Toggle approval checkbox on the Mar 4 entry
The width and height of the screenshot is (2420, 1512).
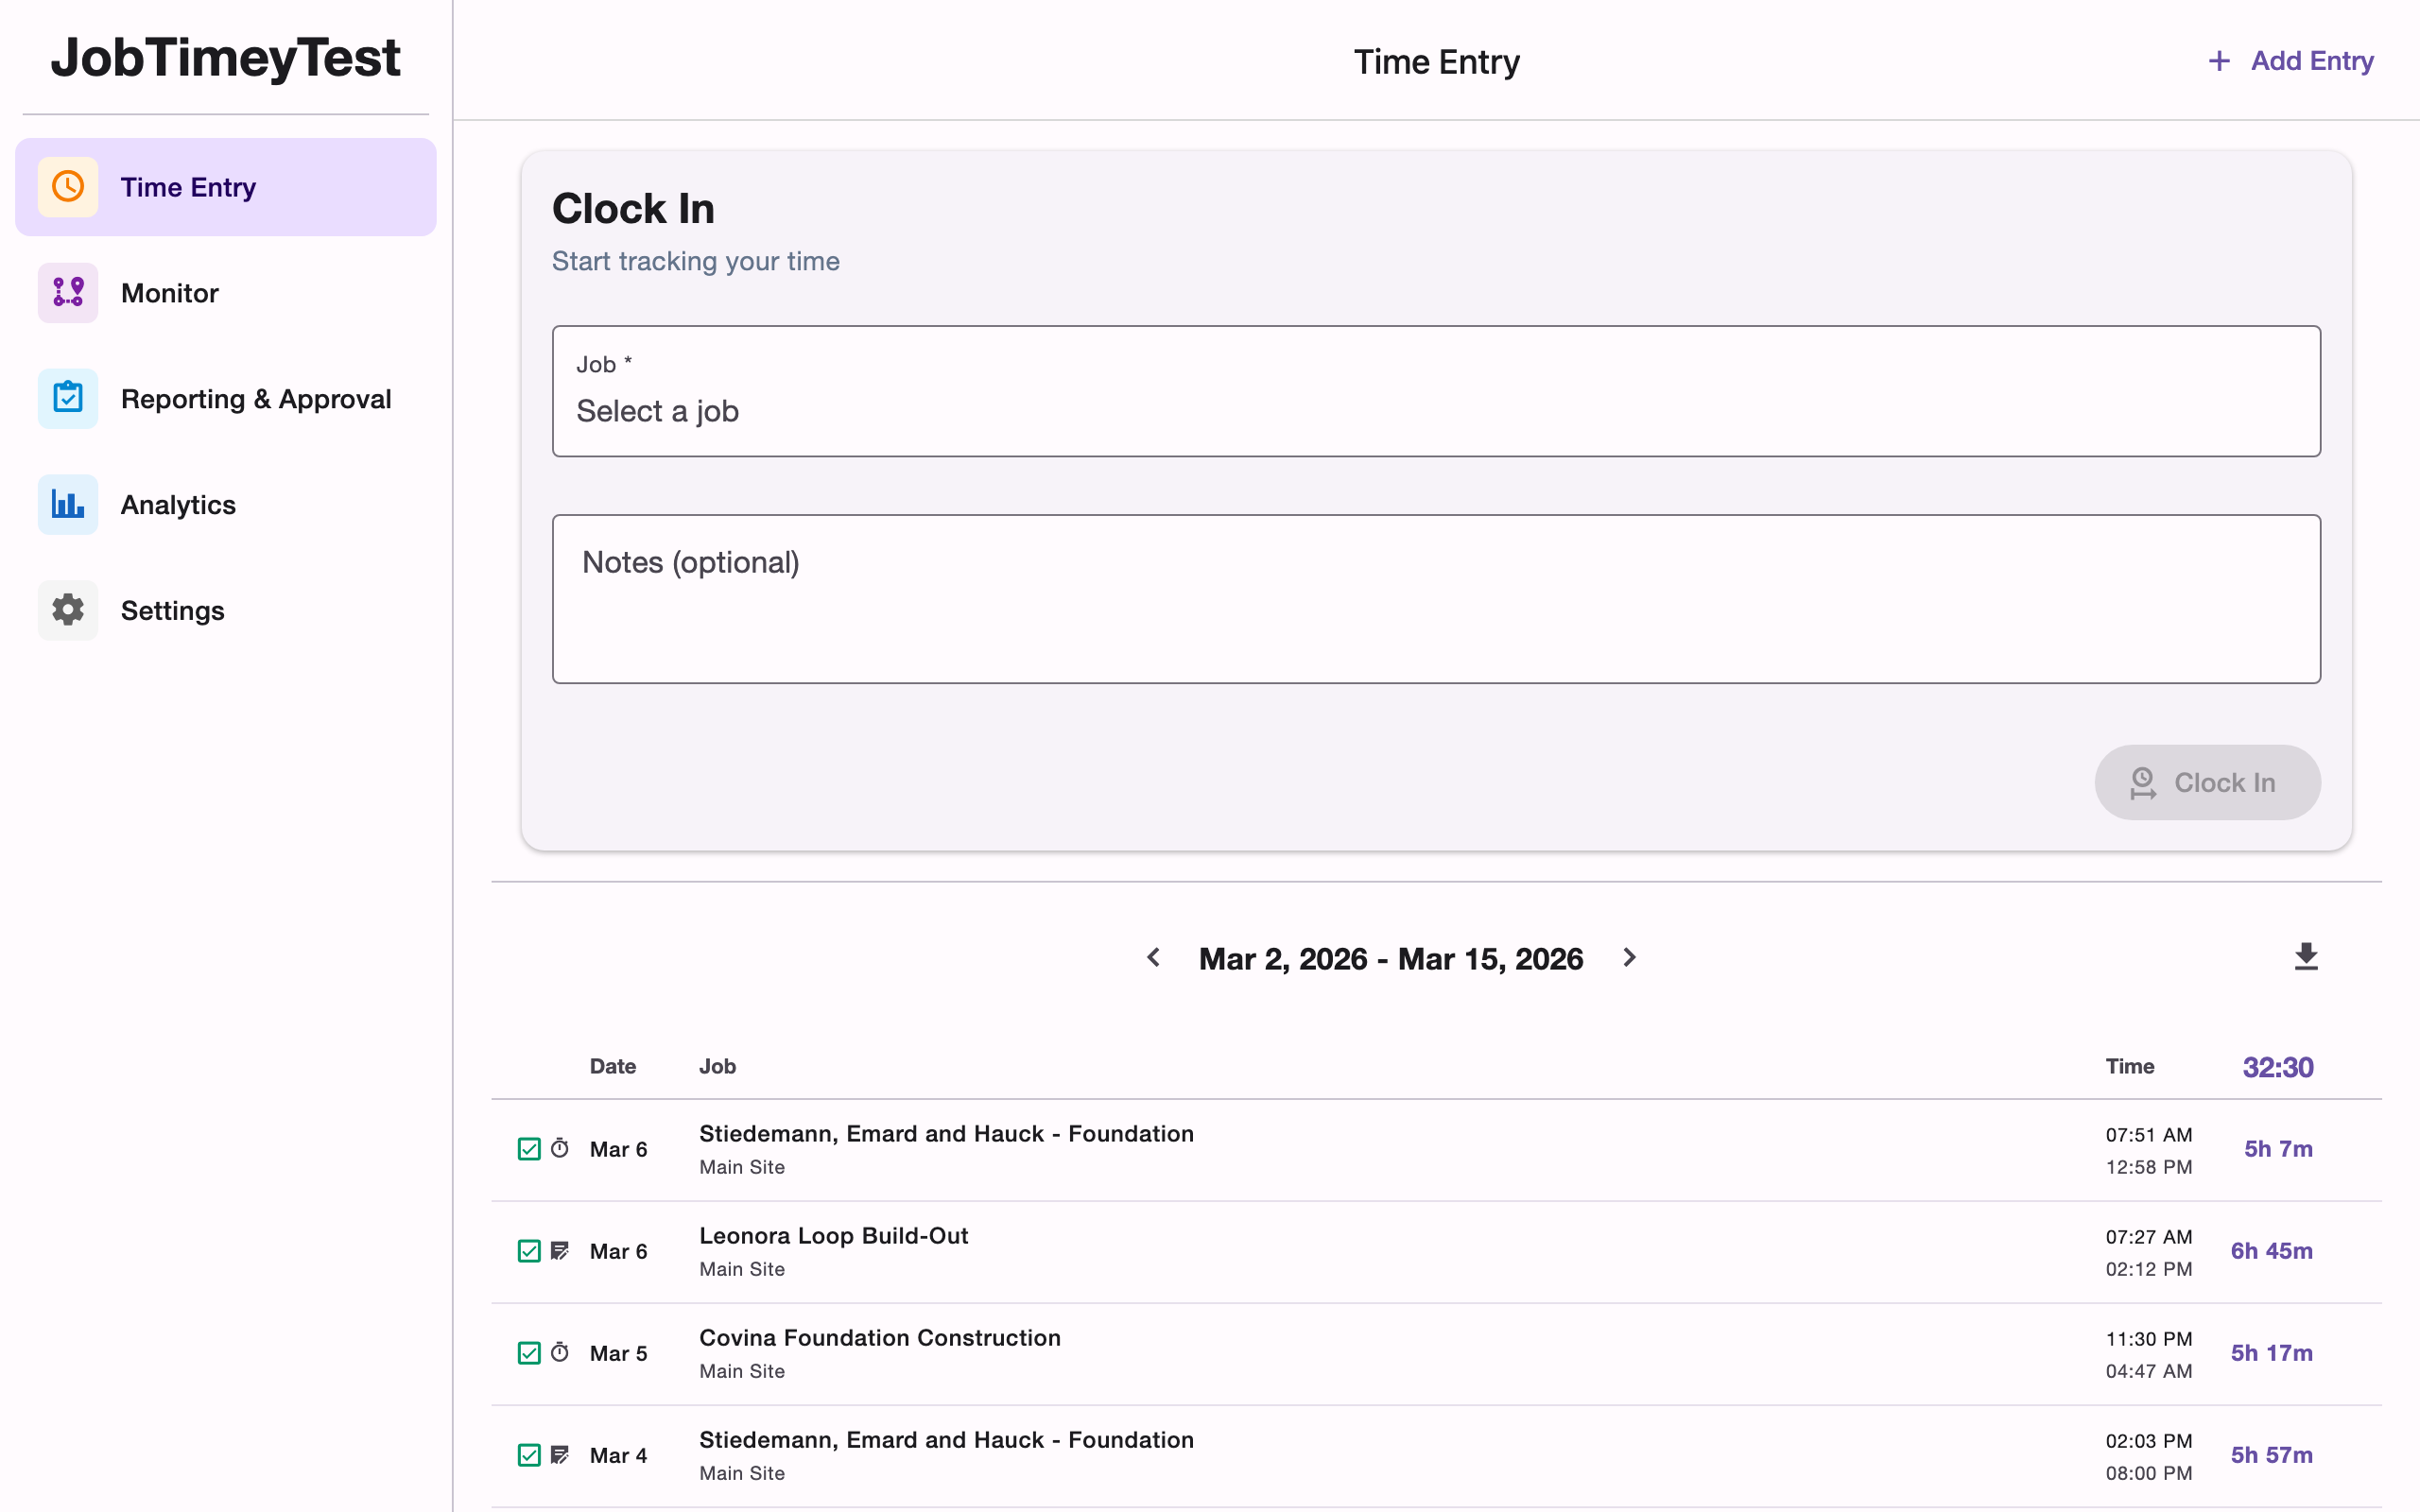(529, 1455)
